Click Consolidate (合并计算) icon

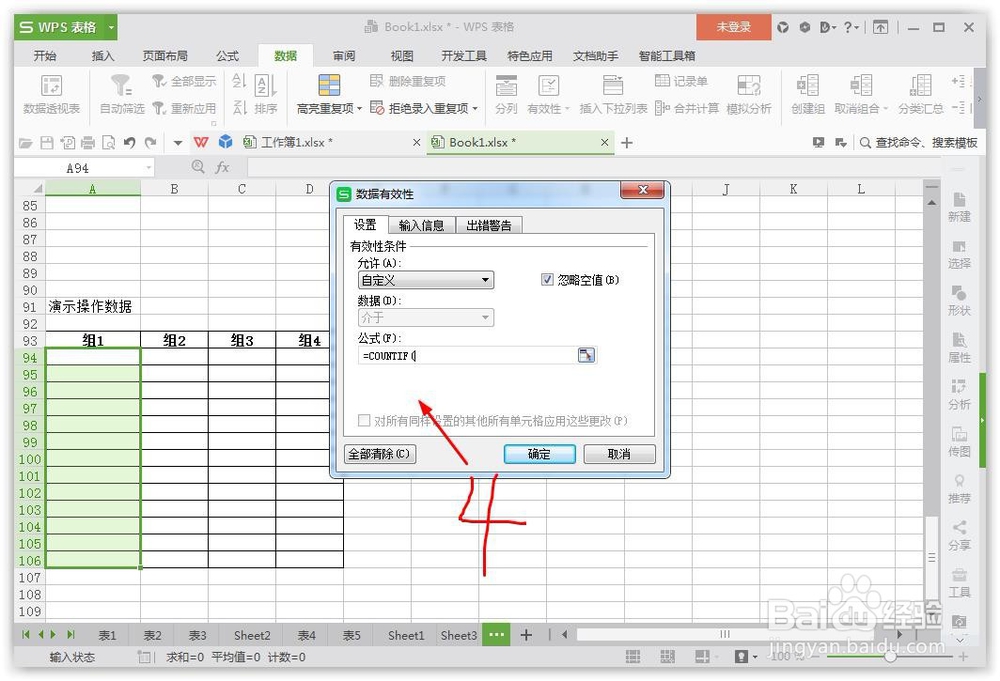tap(662, 108)
